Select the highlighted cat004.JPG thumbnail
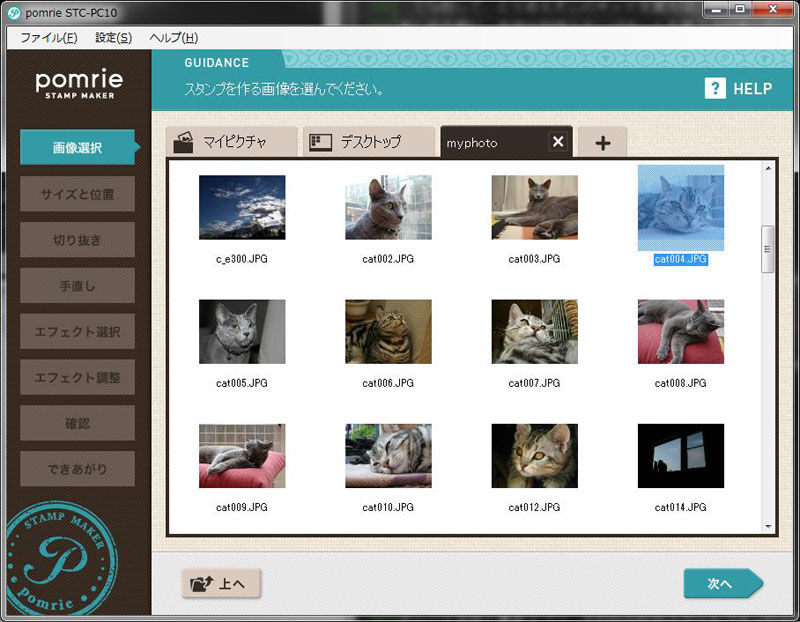The width and height of the screenshot is (800, 622). pyautogui.click(x=681, y=207)
